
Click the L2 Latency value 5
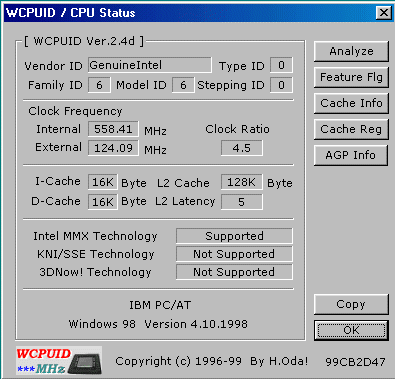pyautogui.click(x=242, y=202)
